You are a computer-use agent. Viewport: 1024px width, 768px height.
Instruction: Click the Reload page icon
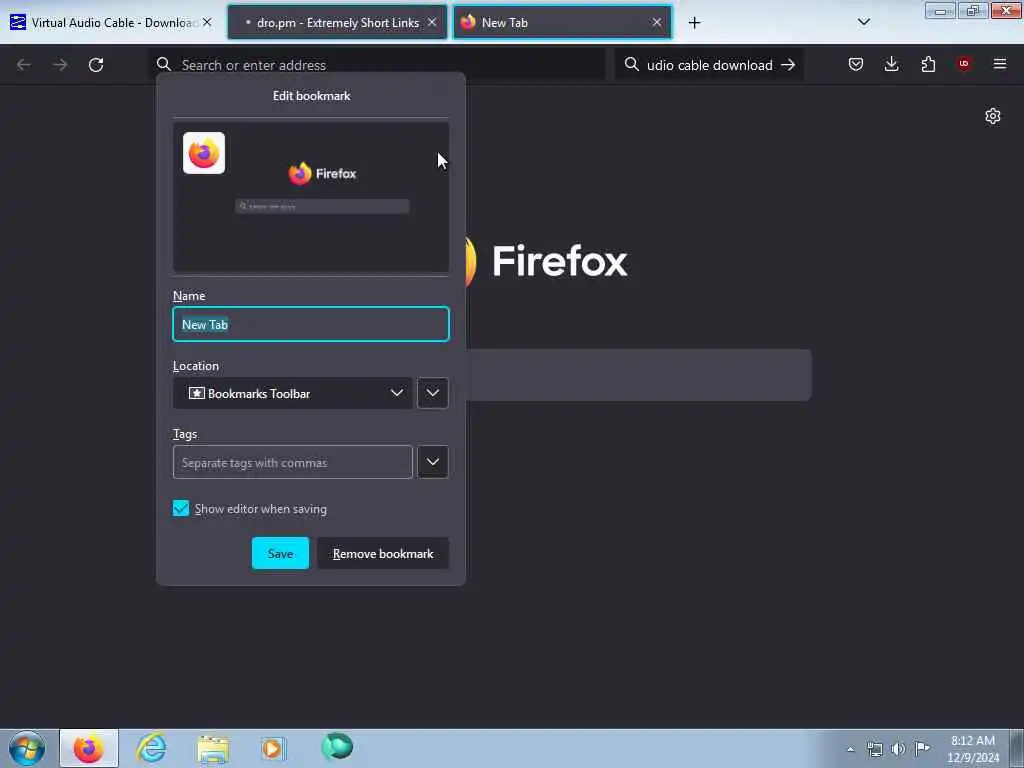(x=96, y=65)
